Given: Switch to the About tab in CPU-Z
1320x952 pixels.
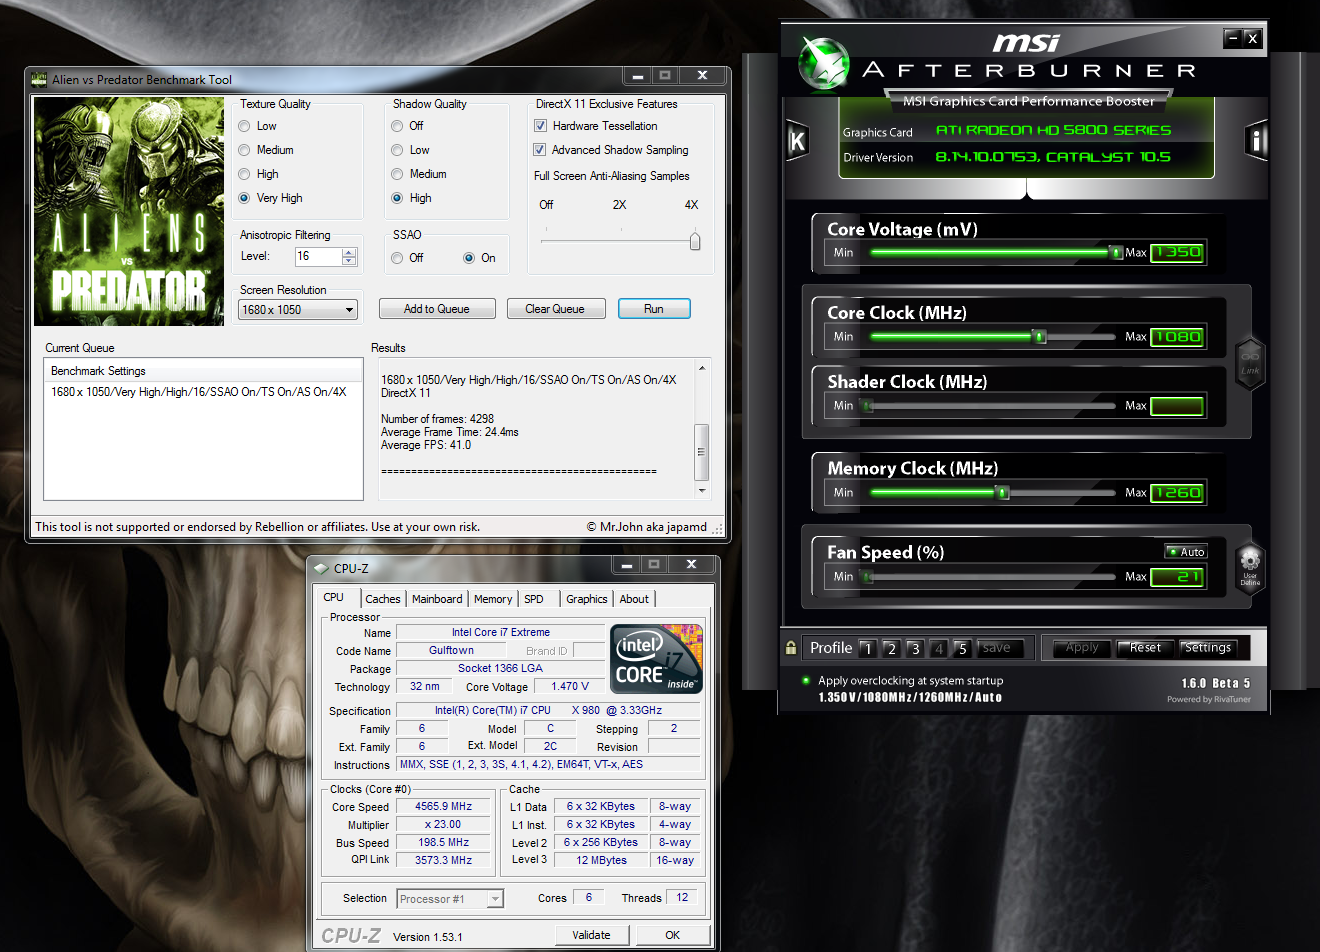Looking at the screenshot, I should point(634,599).
